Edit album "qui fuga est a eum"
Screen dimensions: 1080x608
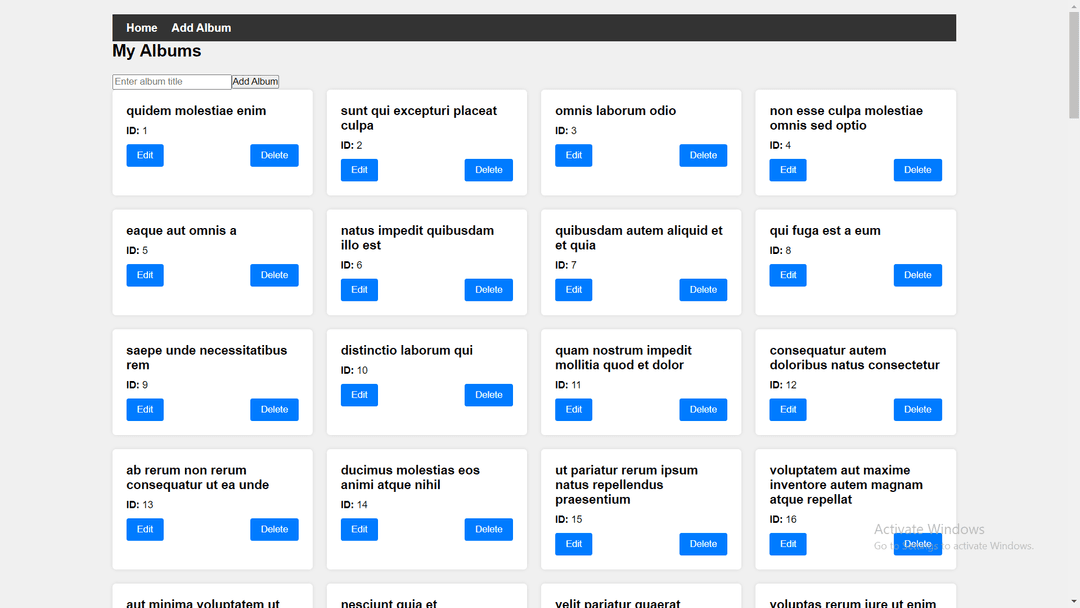tap(788, 275)
